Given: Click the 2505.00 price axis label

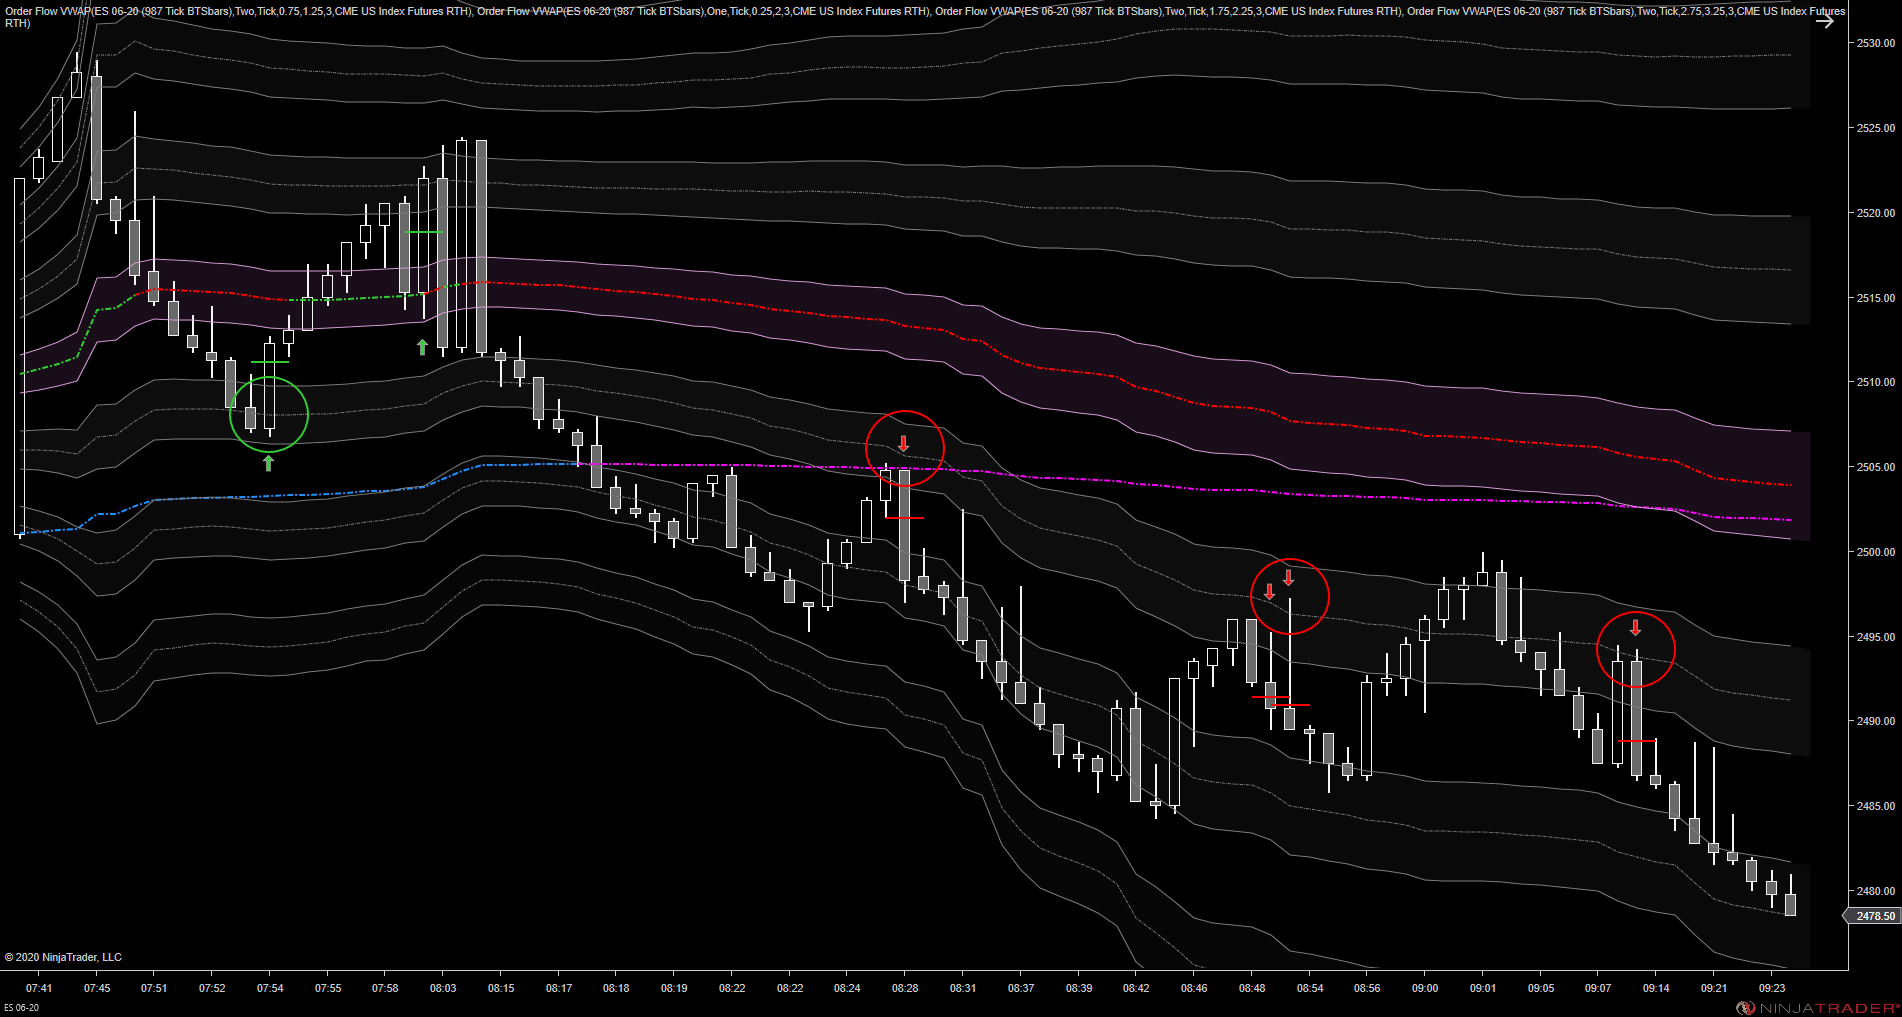Looking at the screenshot, I should [1876, 467].
